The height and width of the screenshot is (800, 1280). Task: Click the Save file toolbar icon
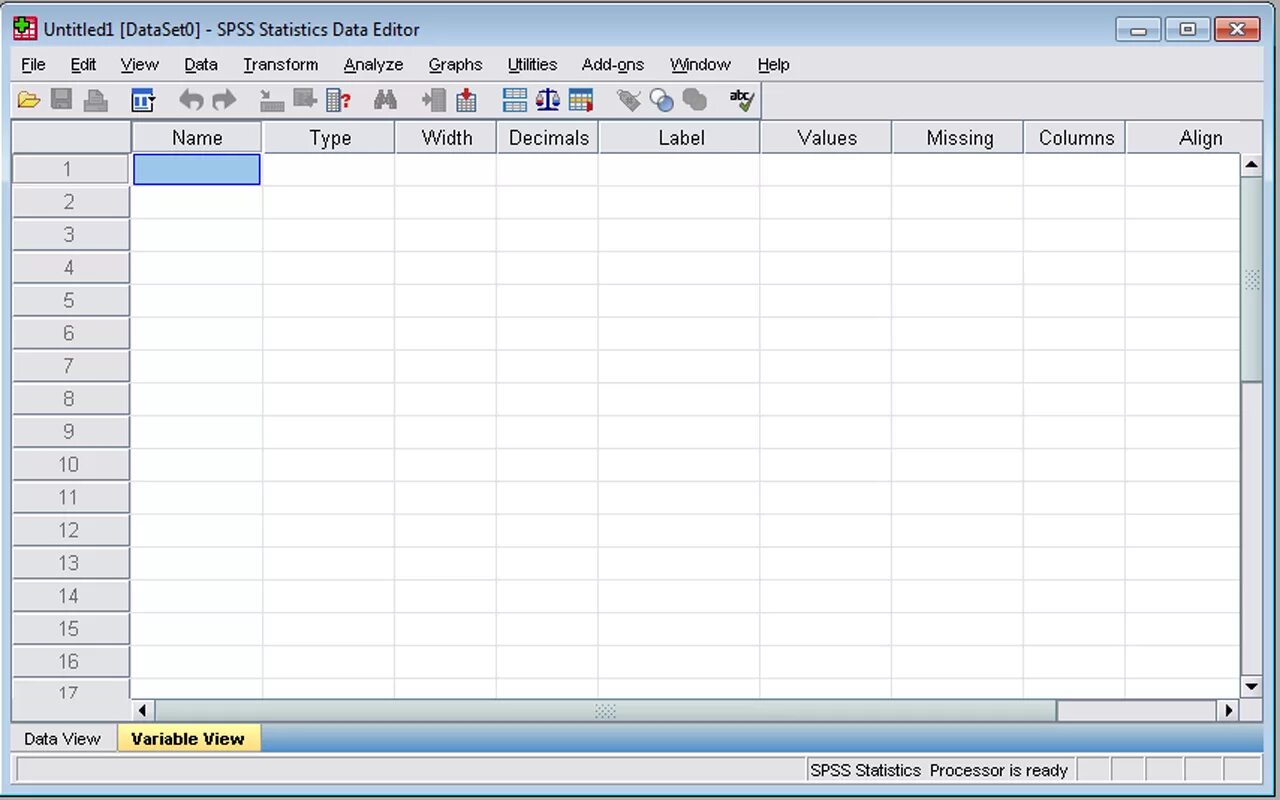(x=61, y=100)
